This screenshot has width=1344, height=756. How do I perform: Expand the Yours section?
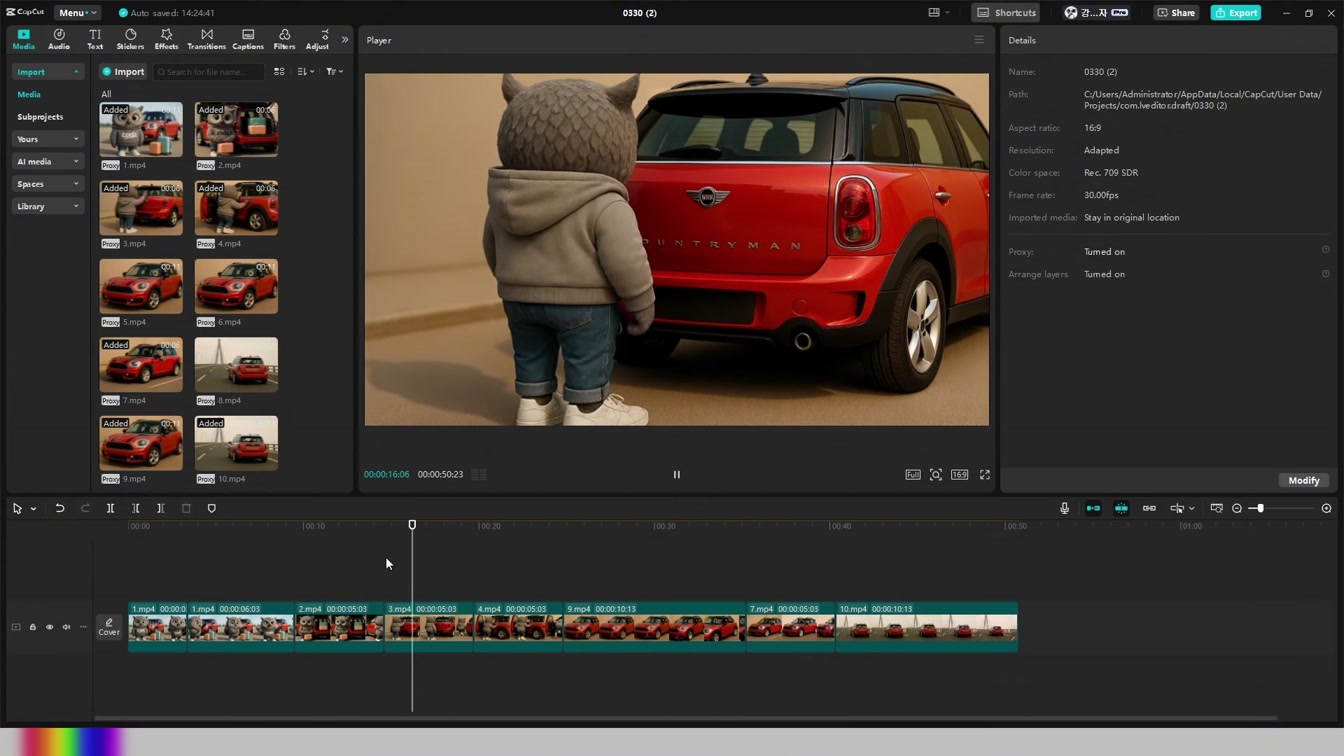pos(47,139)
